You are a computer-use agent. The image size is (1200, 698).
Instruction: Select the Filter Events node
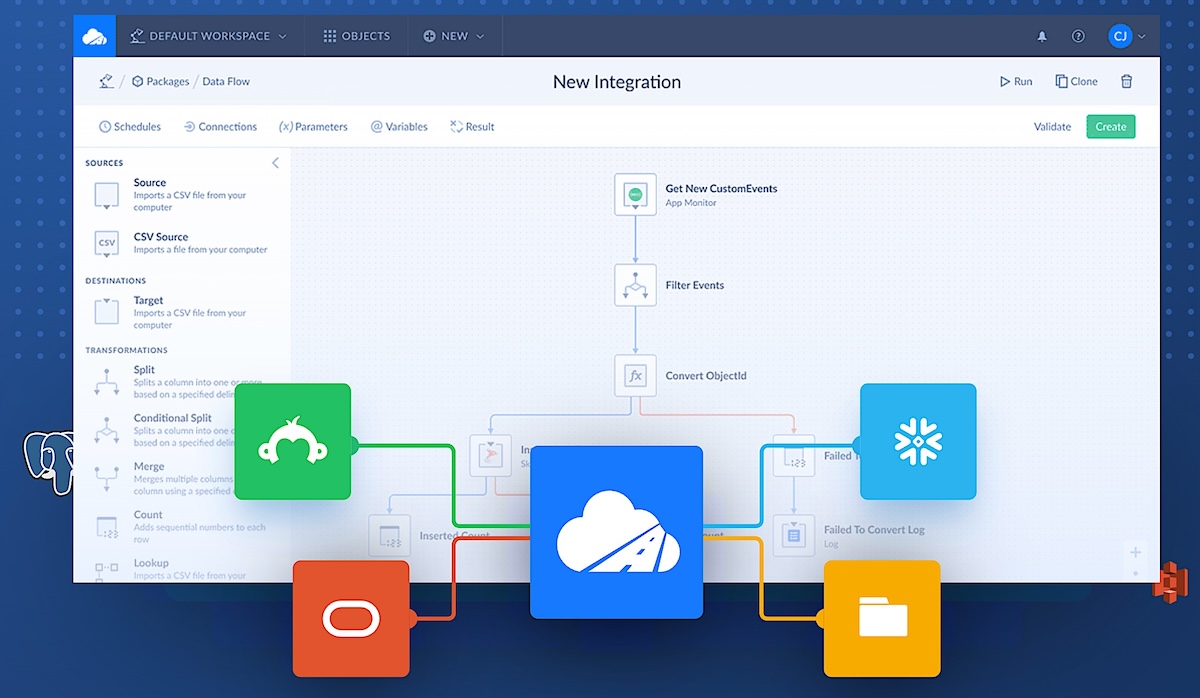(635, 285)
